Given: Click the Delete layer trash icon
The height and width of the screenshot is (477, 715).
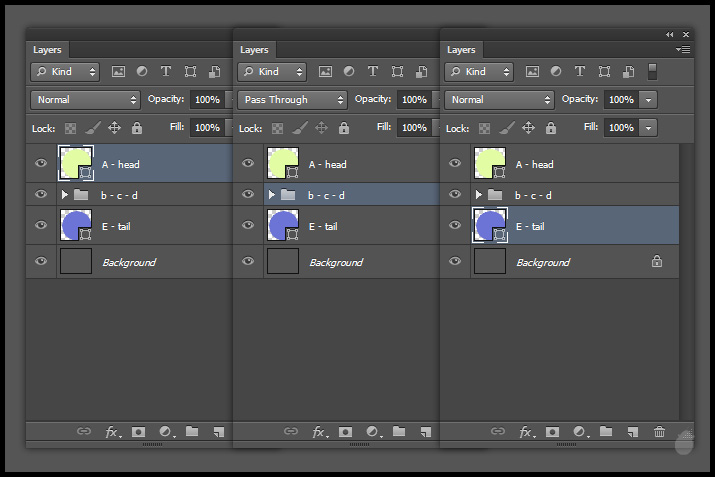Looking at the screenshot, I should click(x=659, y=432).
